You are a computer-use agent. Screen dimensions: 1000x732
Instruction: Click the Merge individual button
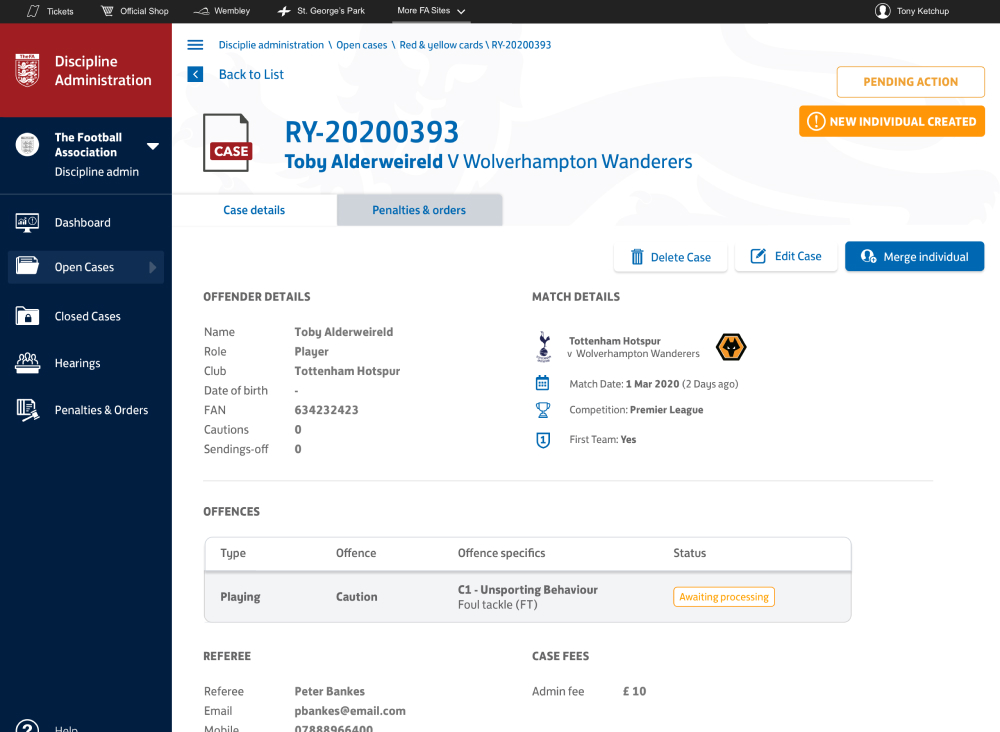pyautogui.click(x=914, y=257)
